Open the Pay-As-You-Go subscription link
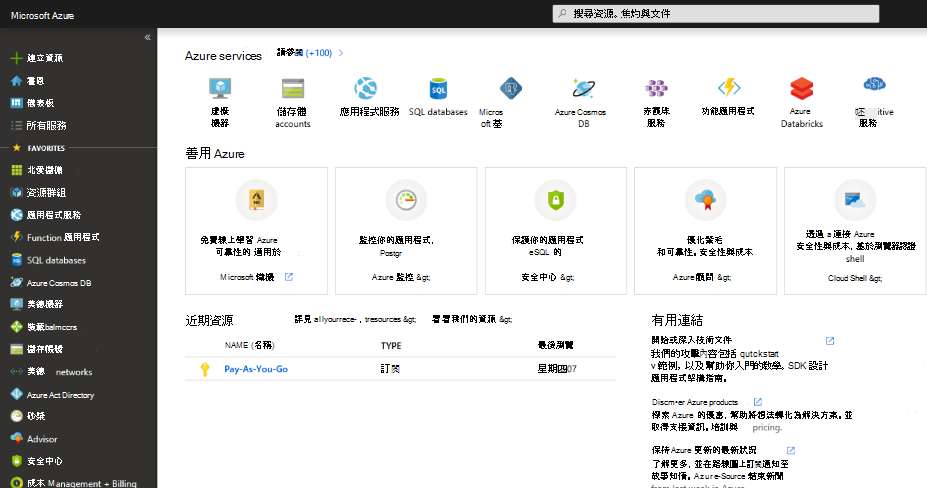Image resolution: width=927 pixels, height=488 pixels. coord(256,369)
